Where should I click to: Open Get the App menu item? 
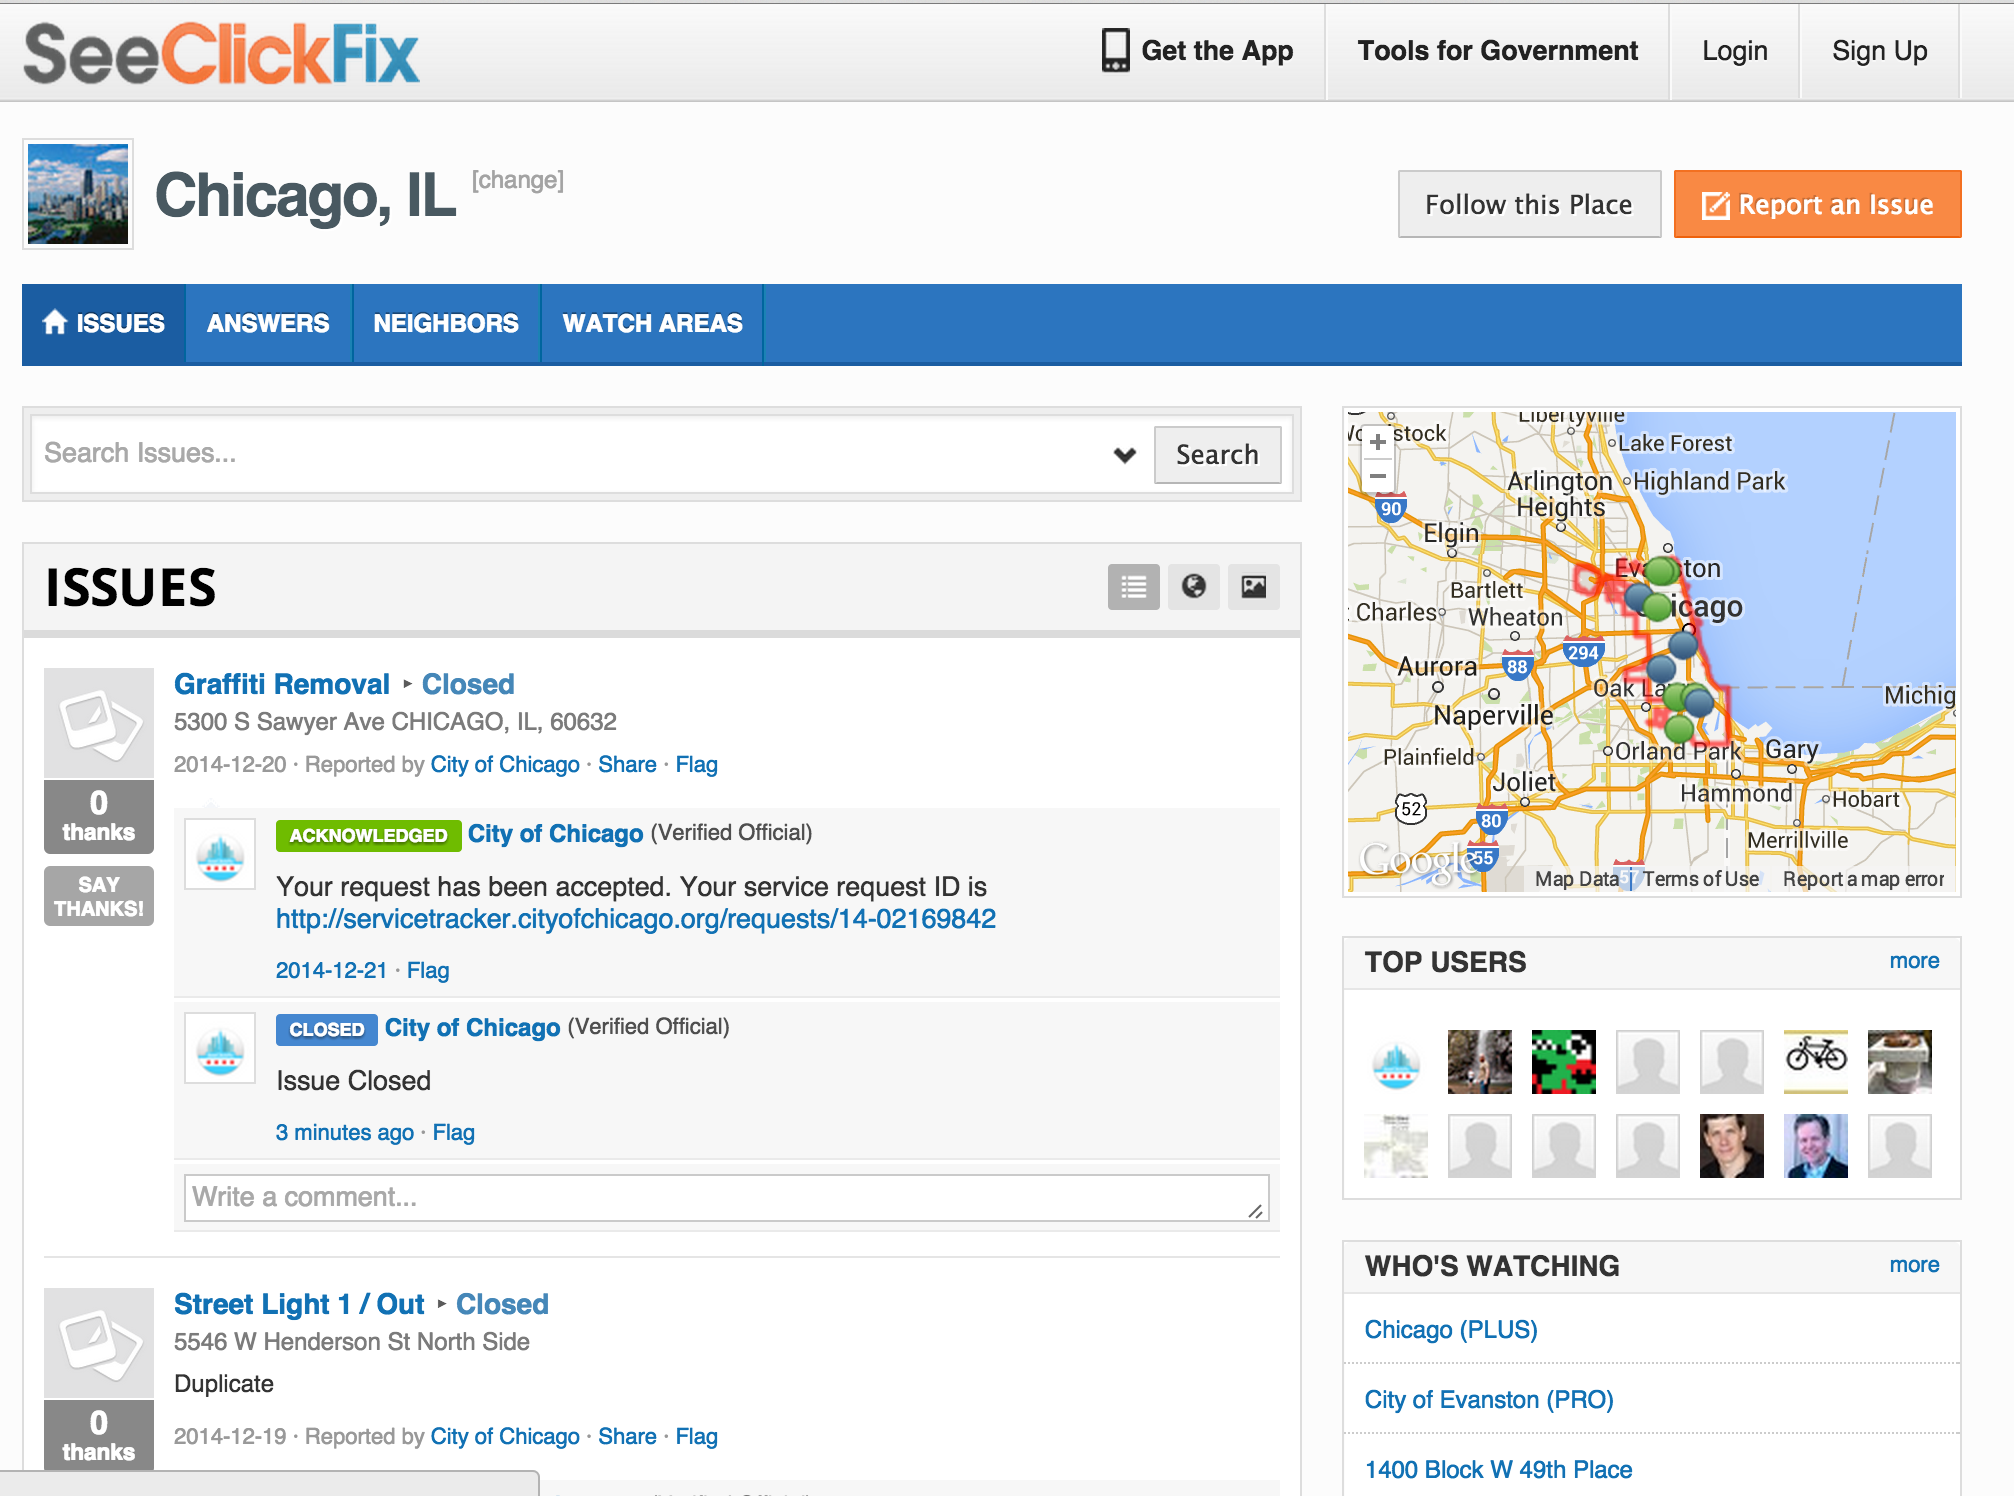[1197, 51]
